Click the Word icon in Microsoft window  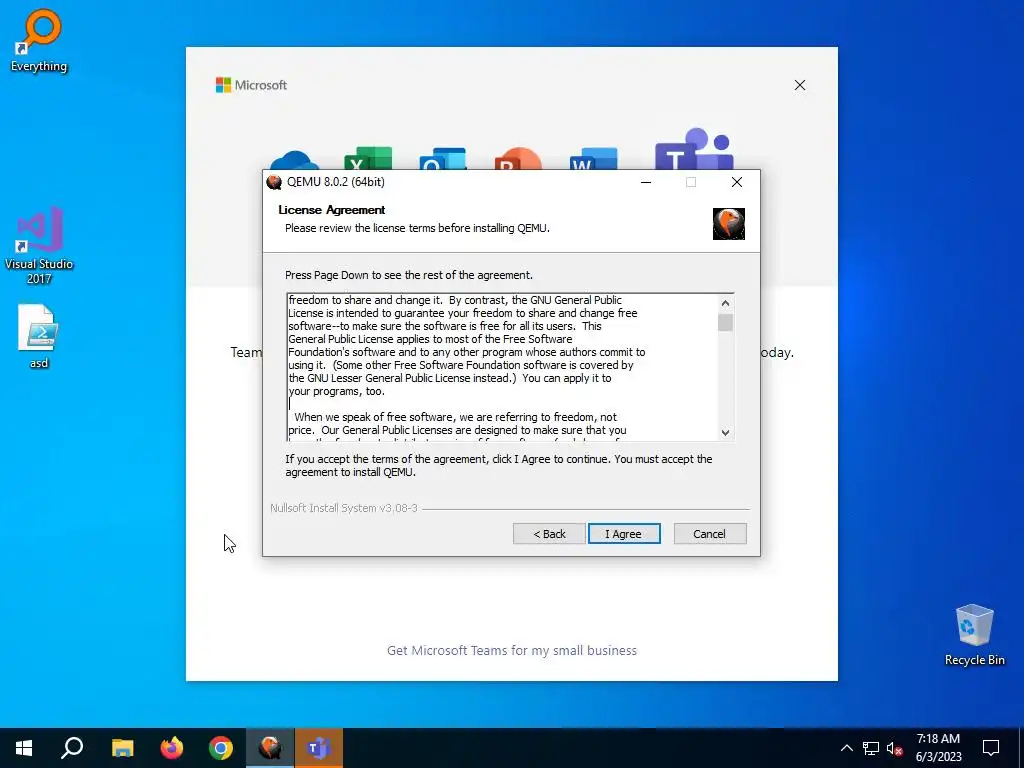[x=593, y=159]
